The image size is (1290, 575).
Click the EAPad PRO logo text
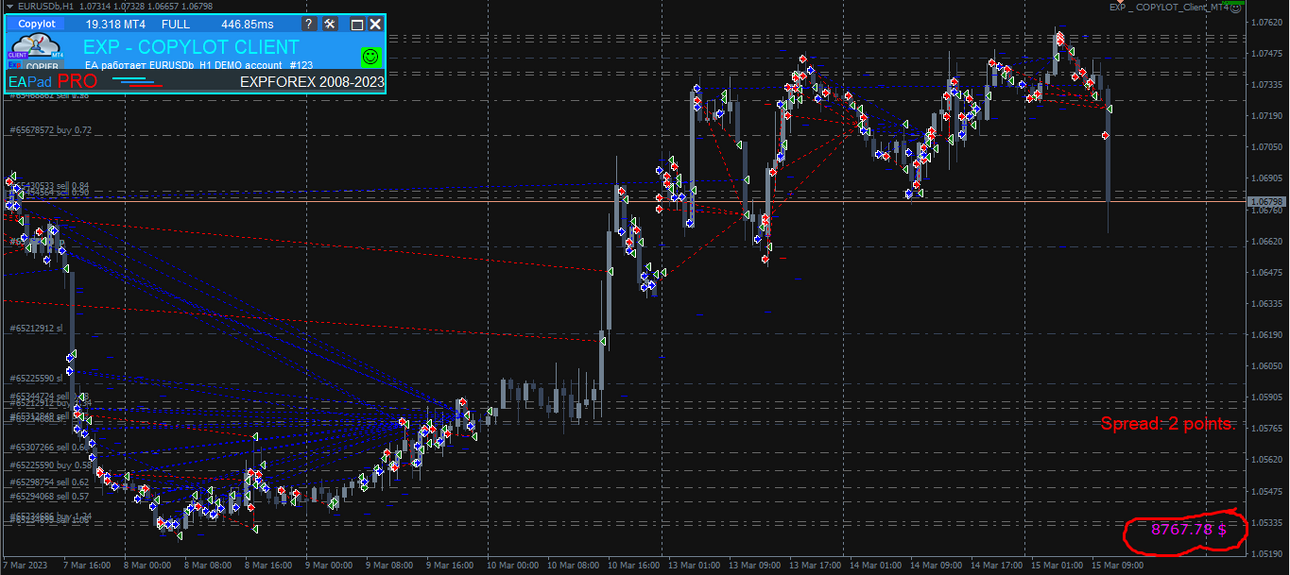click(x=52, y=82)
